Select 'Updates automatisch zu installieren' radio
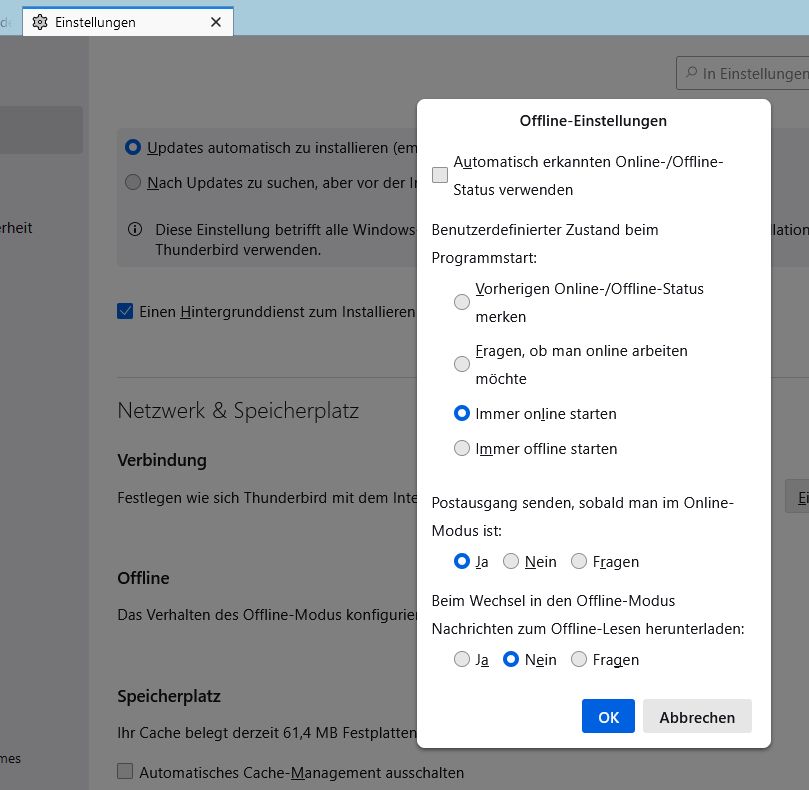 pos(133,147)
